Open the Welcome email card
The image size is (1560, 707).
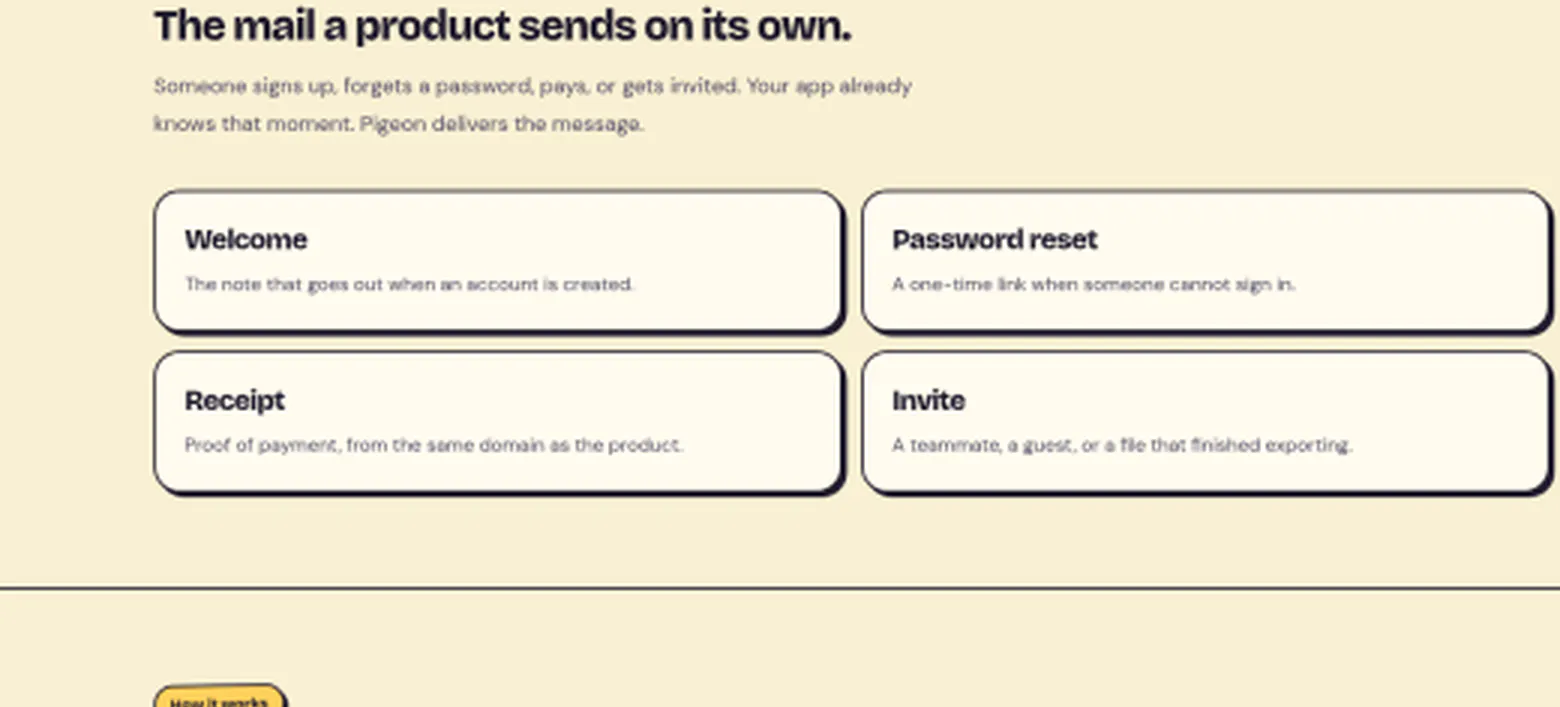point(498,261)
